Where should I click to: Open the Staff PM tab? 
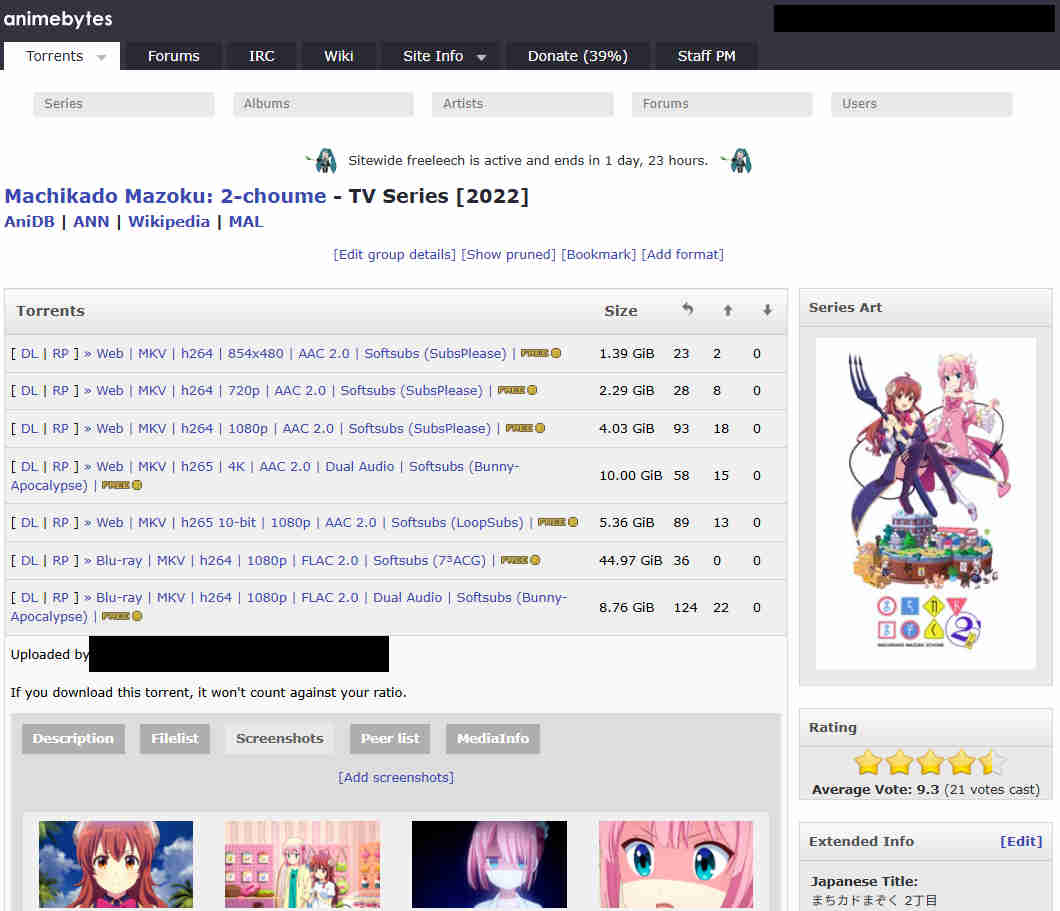(706, 56)
